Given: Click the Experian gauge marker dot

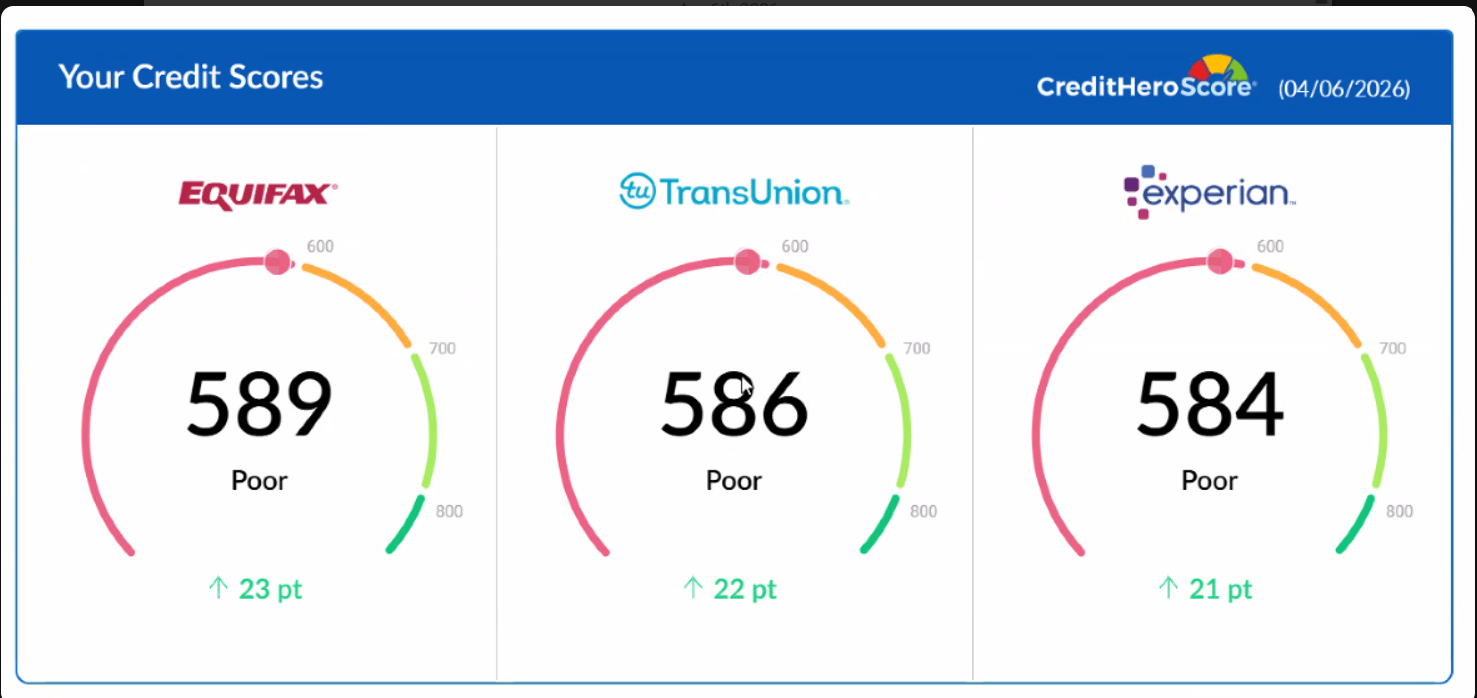Looking at the screenshot, I should click(1220, 262).
